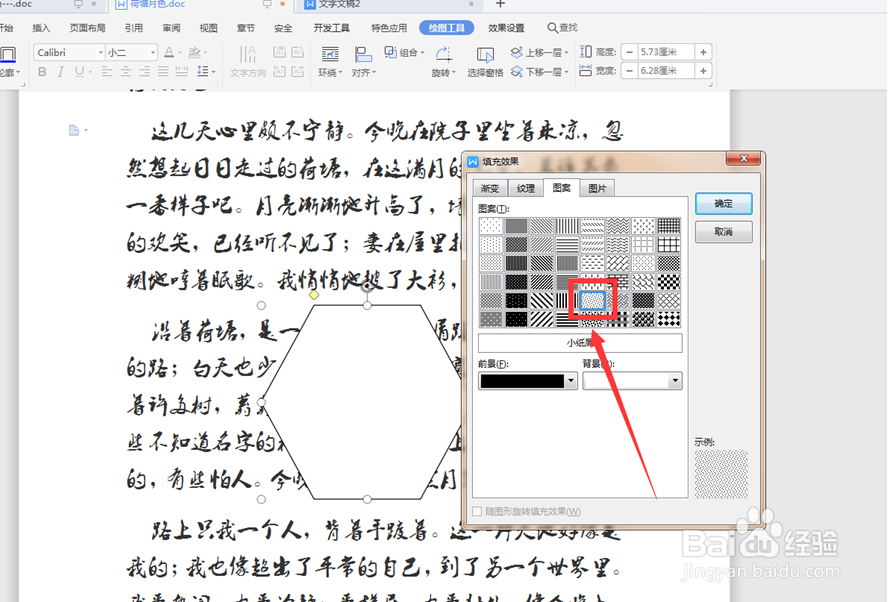The width and height of the screenshot is (889, 602).
Task: Open the 效果设置 ribbon tab
Action: tap(506, 28)
